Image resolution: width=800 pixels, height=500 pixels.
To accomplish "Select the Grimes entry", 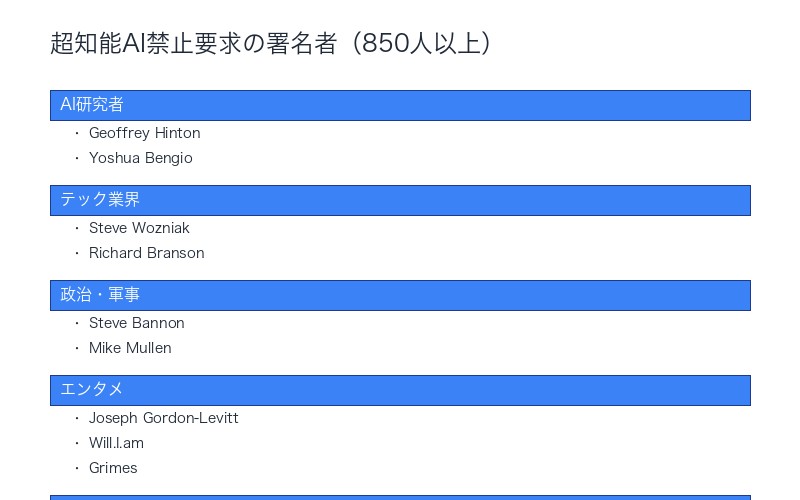I will tap(113, 468).
